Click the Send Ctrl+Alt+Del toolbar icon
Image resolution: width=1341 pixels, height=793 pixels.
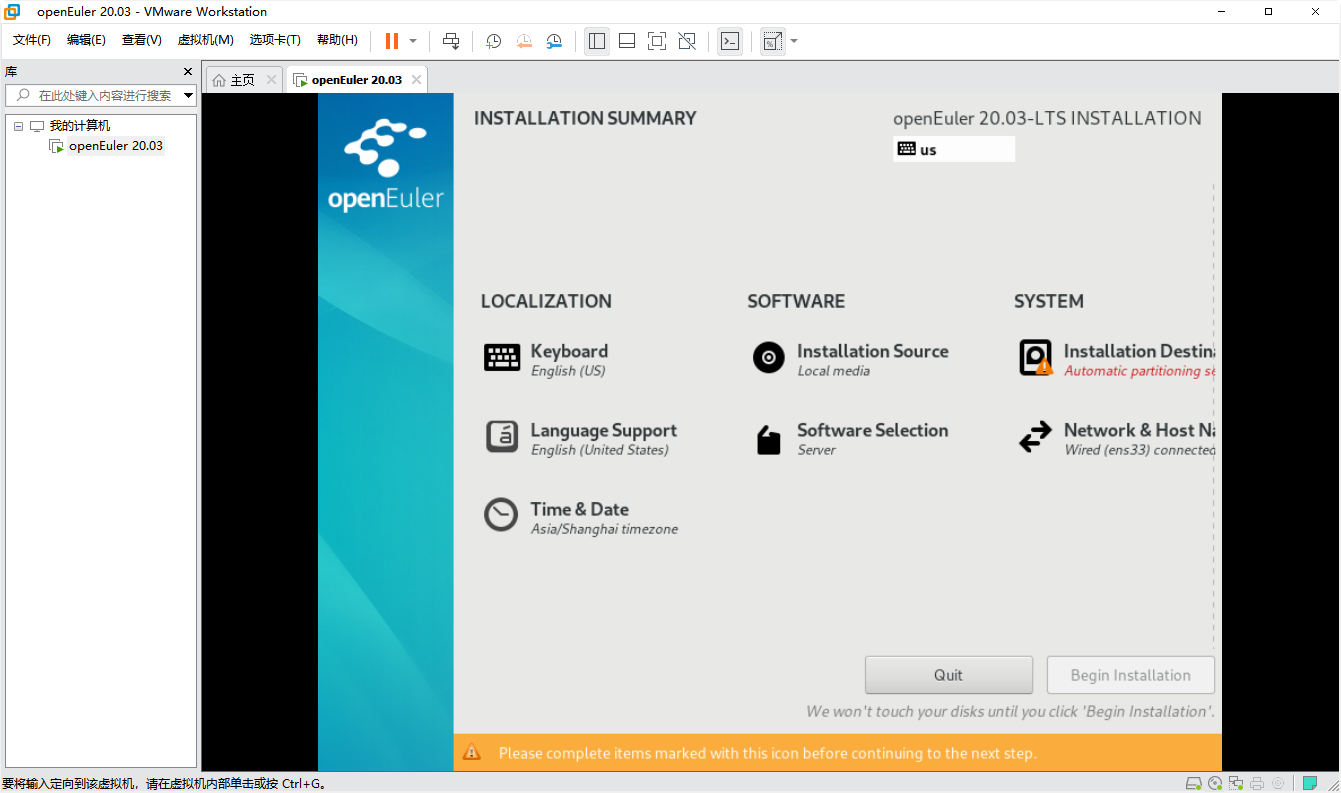451,41
